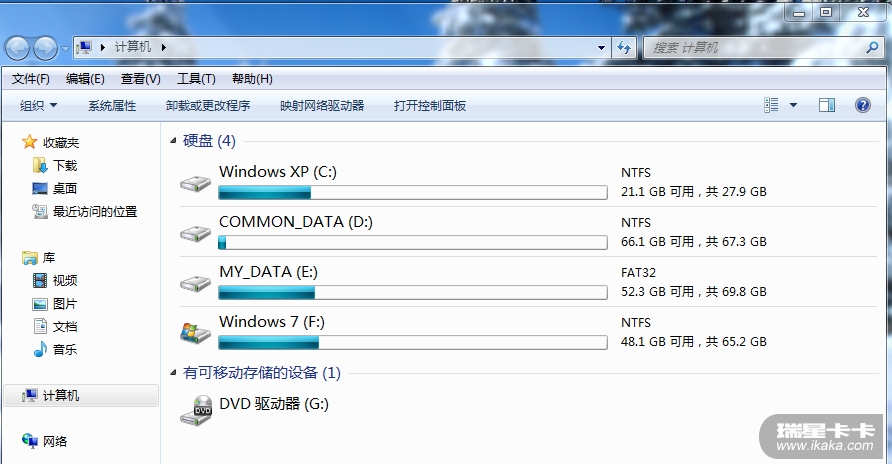Open the 工具(T) menu

196,79
